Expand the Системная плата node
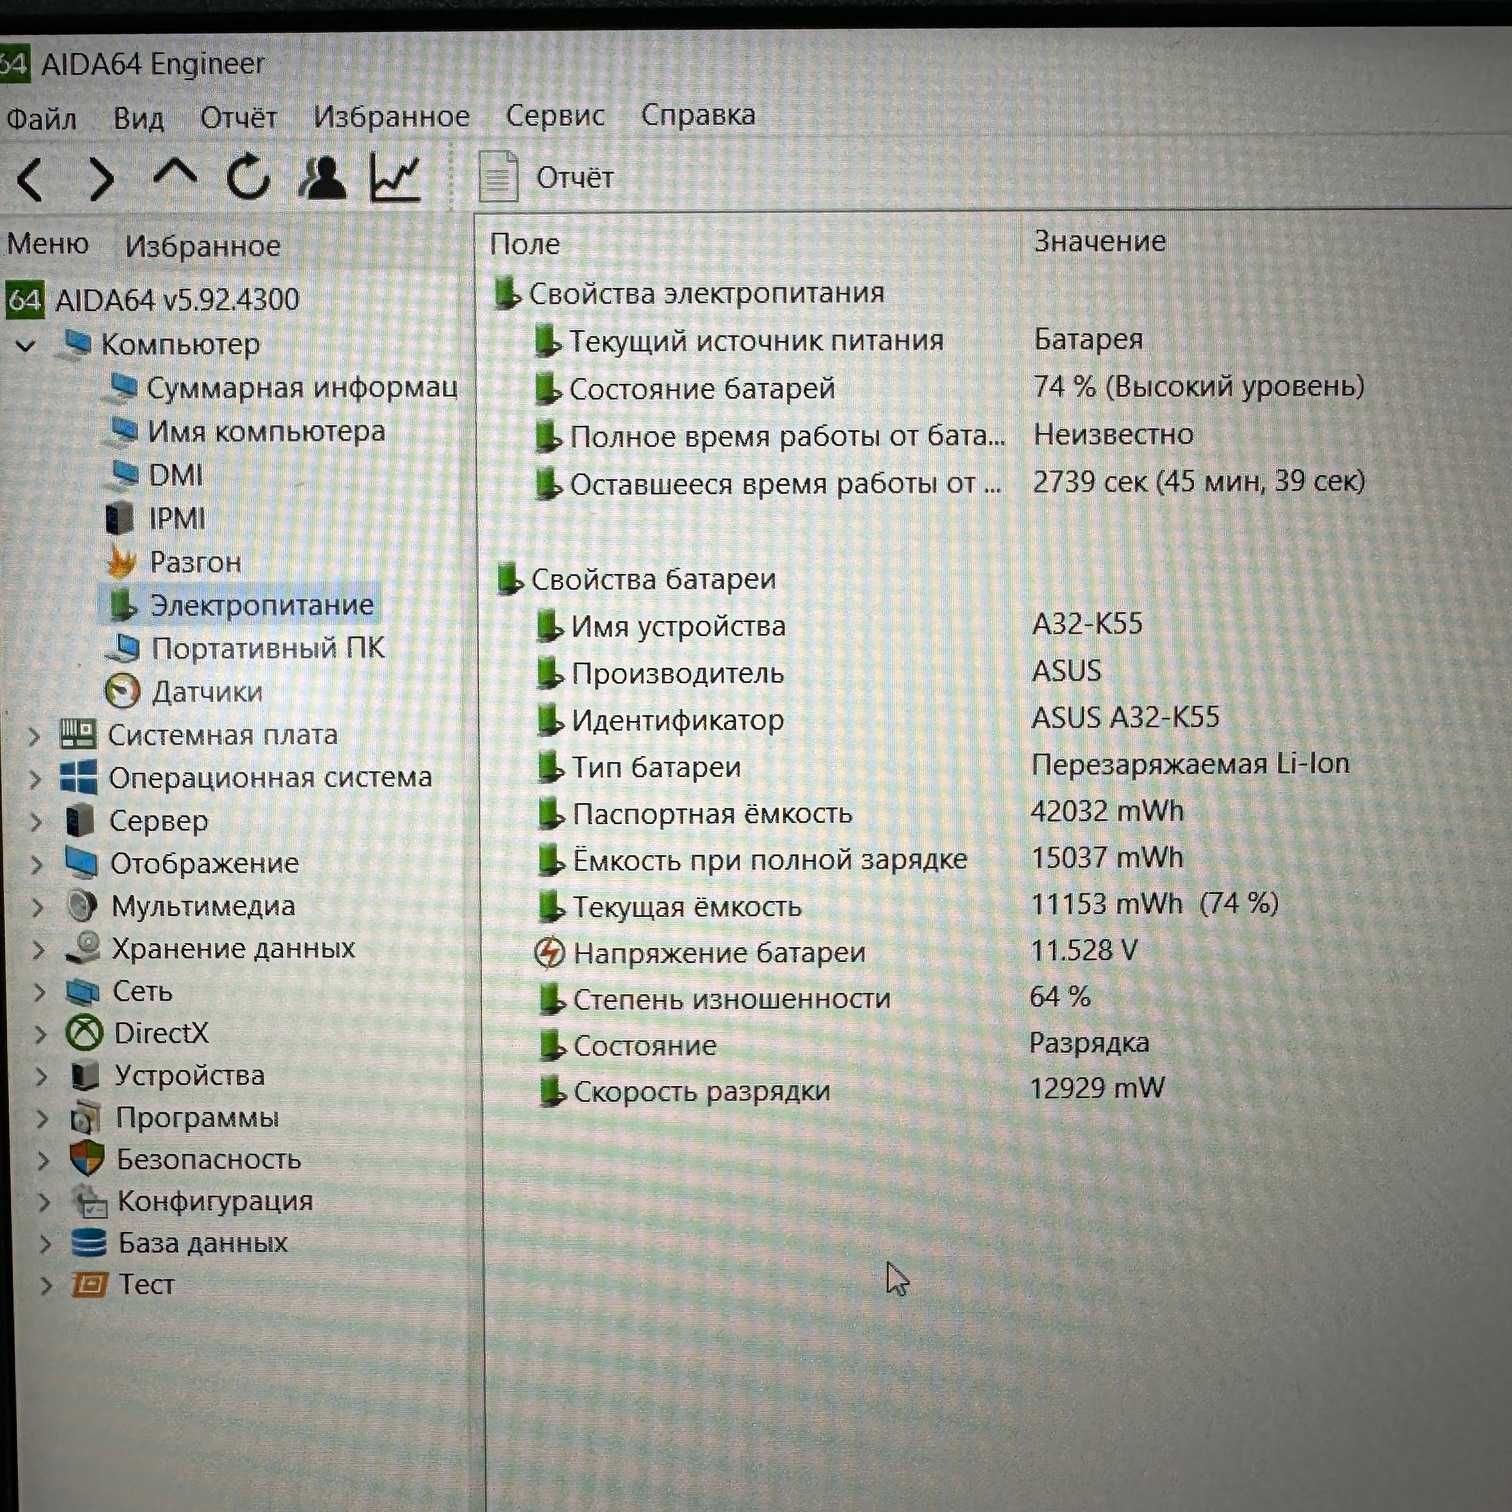The height and width of the screenshot is (1512, 1512). 33,737
